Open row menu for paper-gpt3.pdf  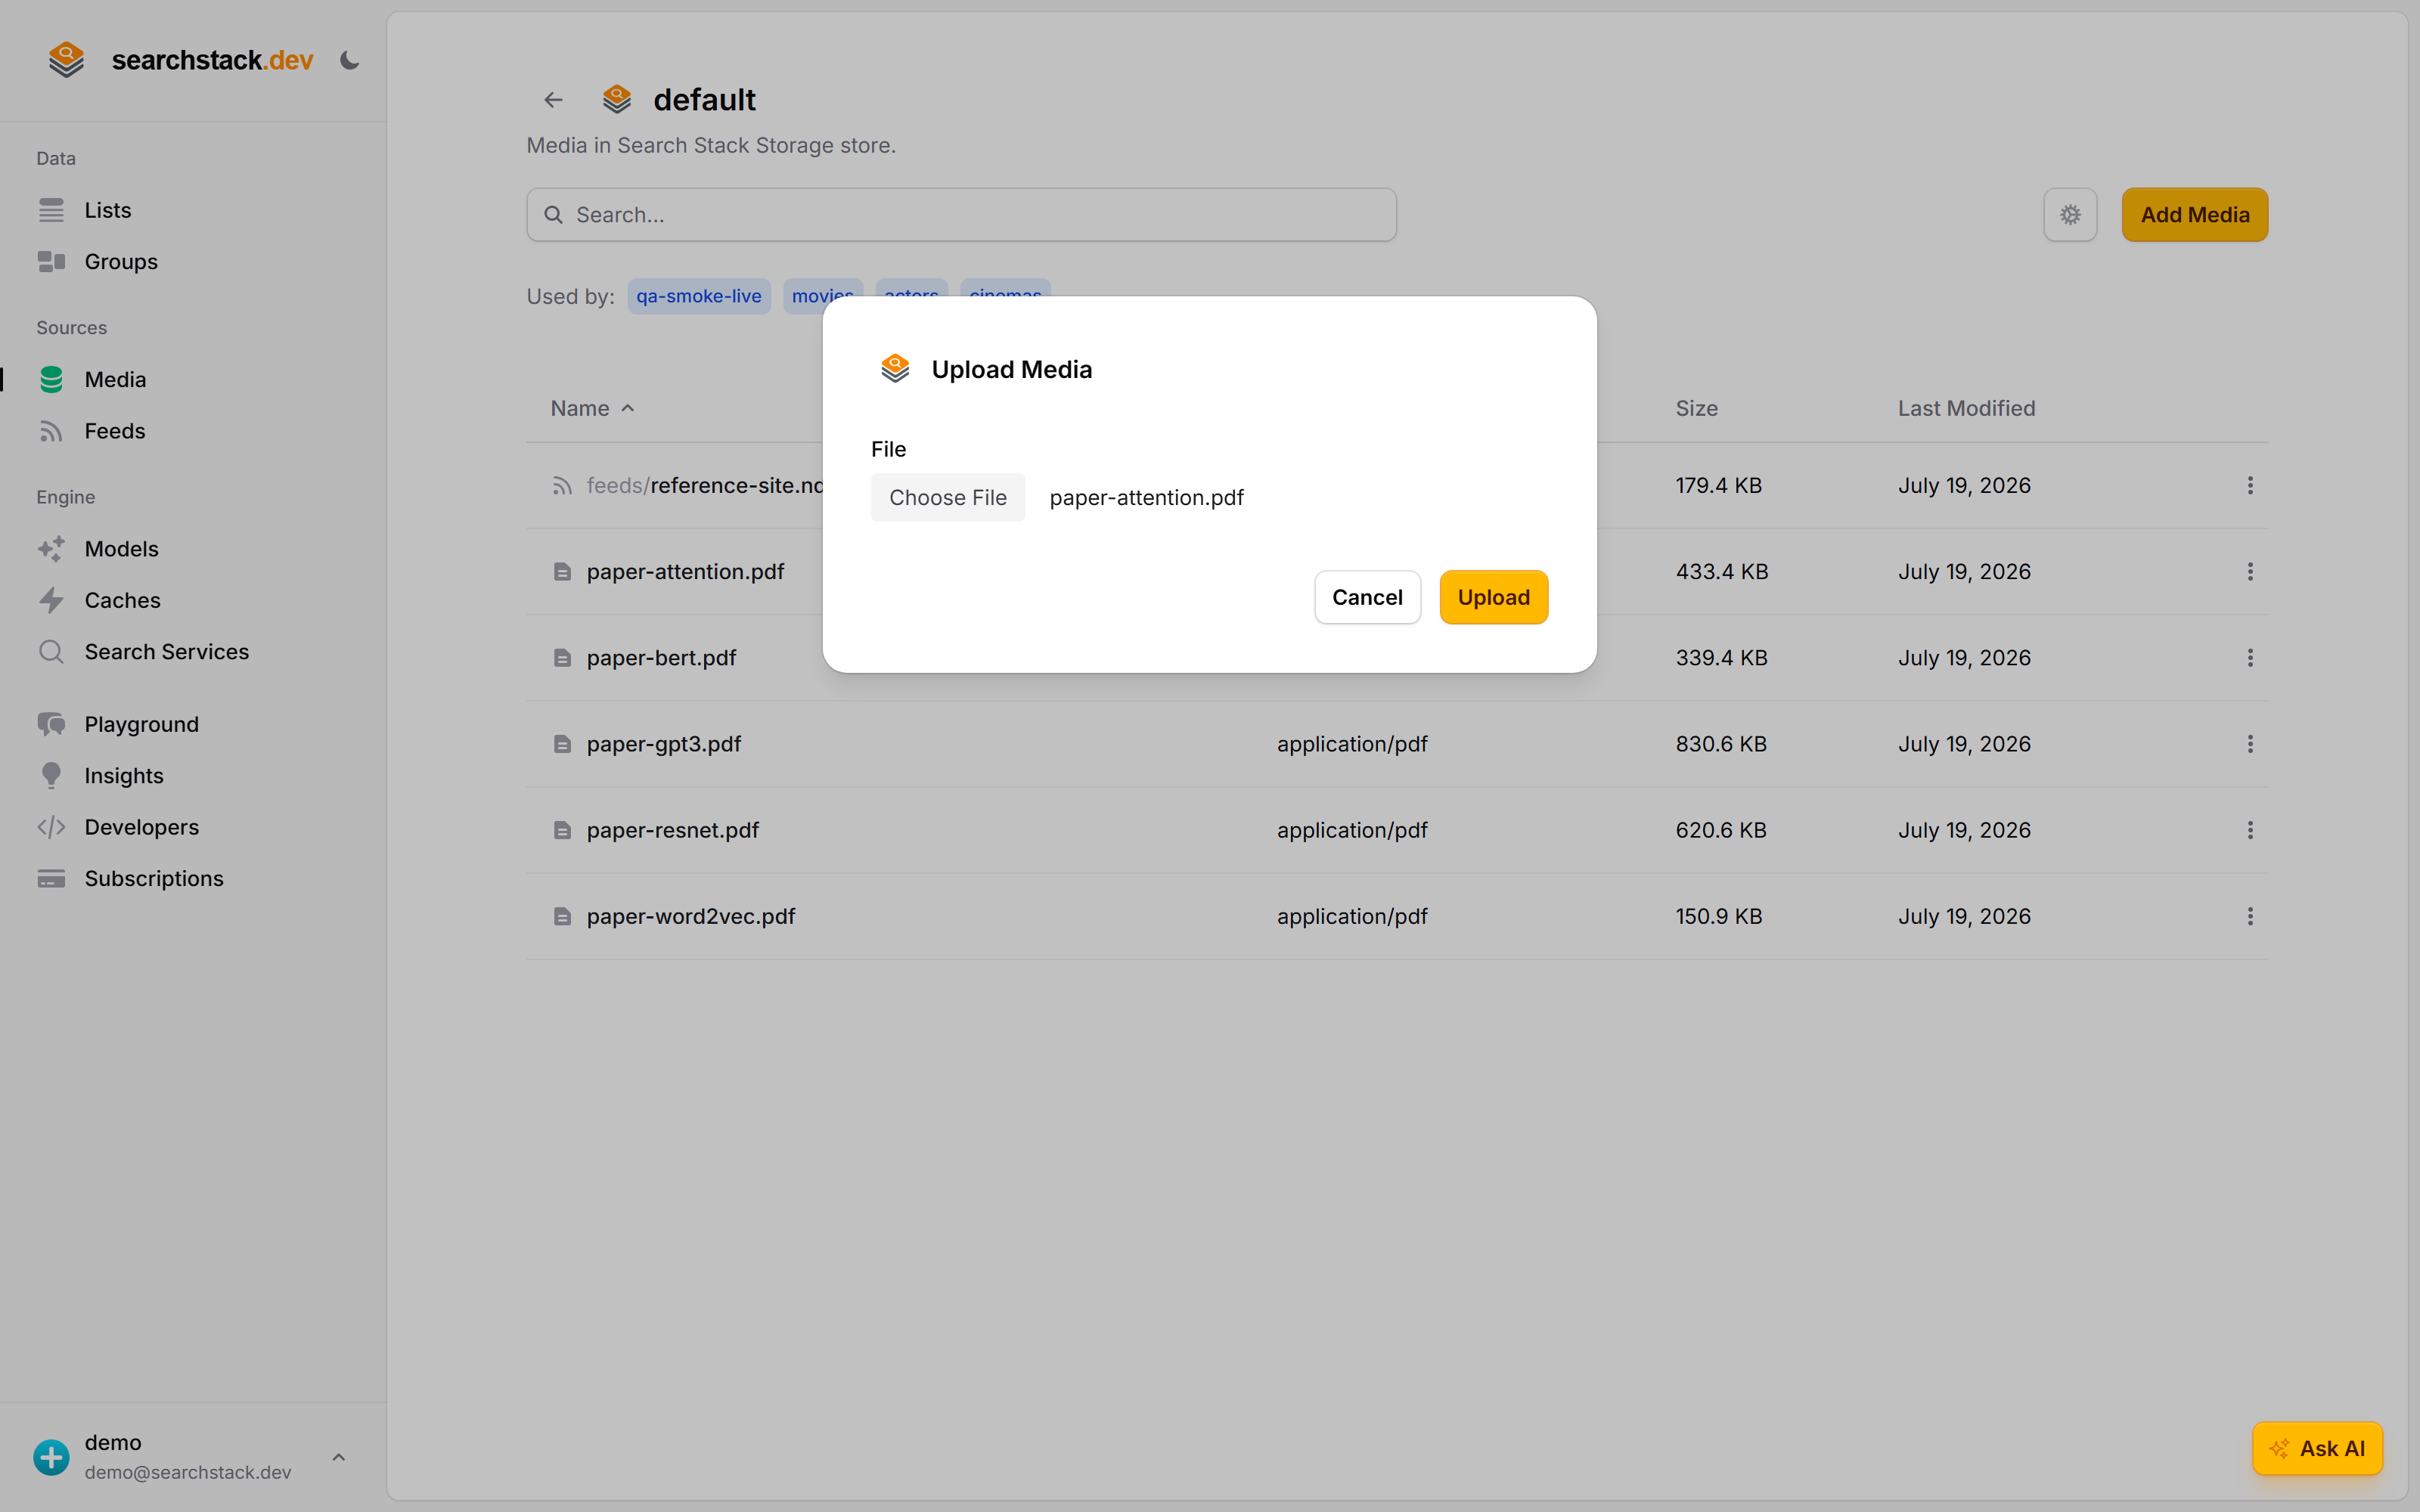2250,744
